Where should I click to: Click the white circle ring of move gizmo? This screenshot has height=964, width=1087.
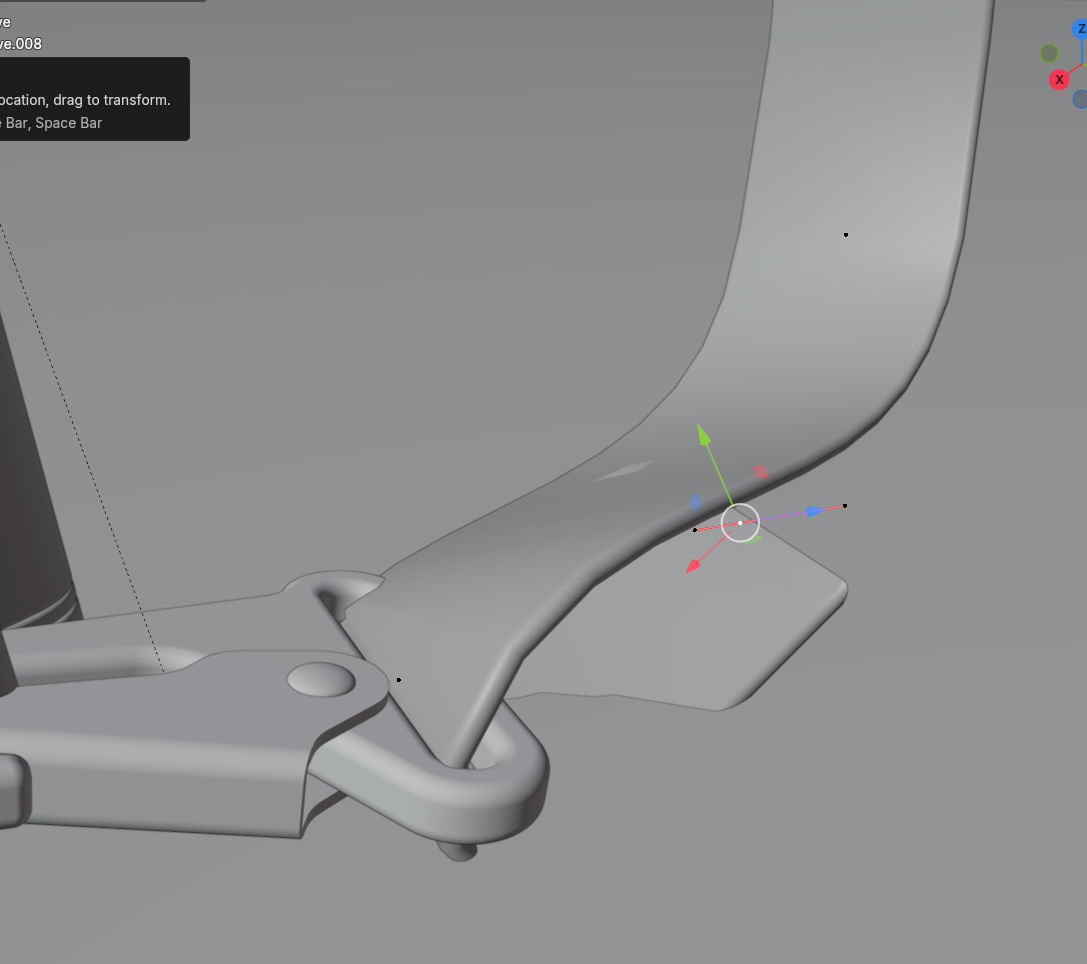(x=740, y=523)
